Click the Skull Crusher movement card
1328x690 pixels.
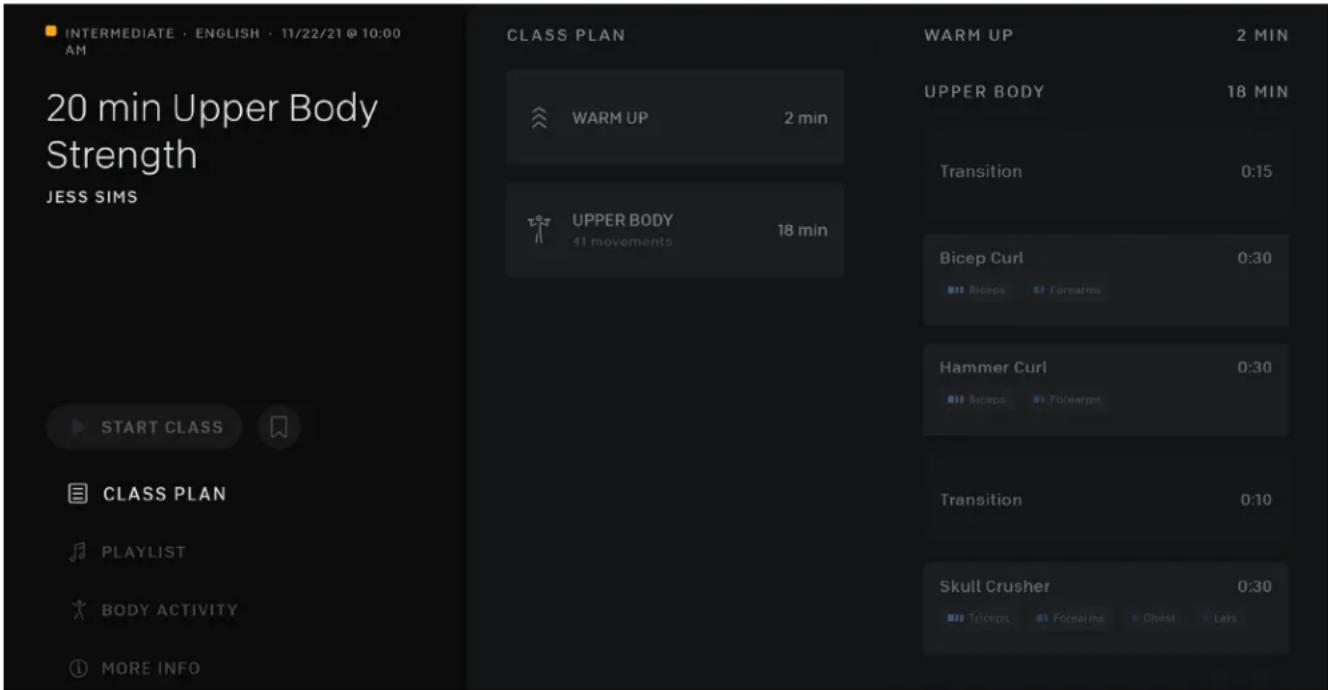(1106, 608)
